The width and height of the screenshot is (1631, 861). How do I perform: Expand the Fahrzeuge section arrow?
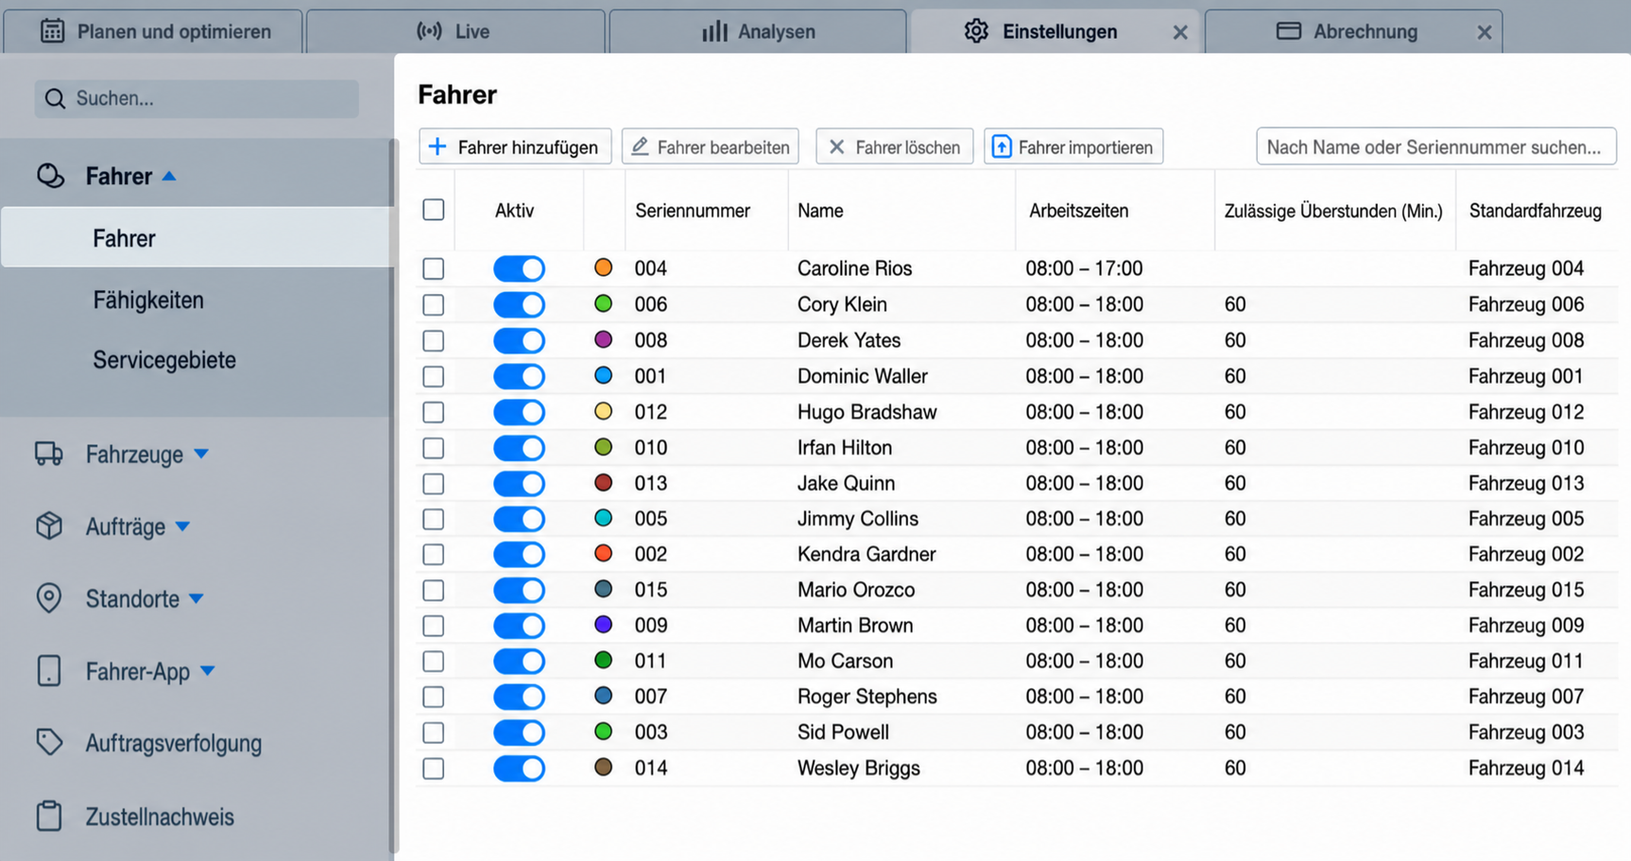click(x=201, y=454)
